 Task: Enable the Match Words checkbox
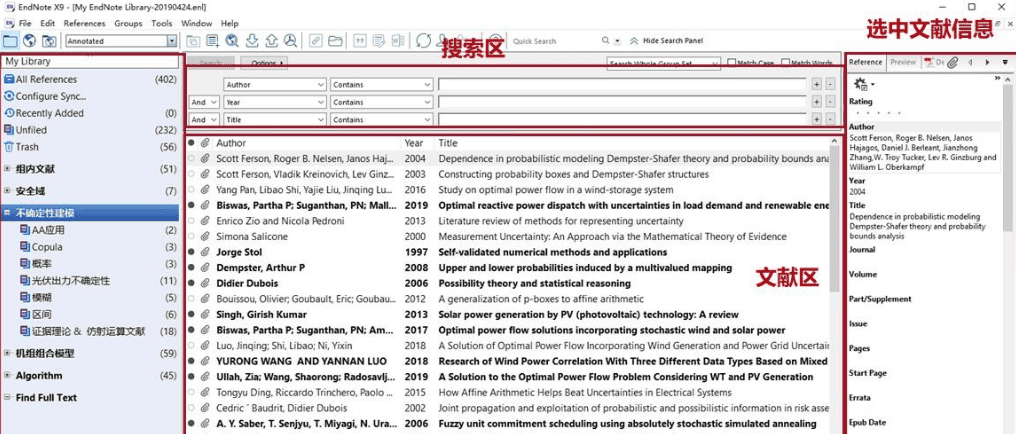785,63
